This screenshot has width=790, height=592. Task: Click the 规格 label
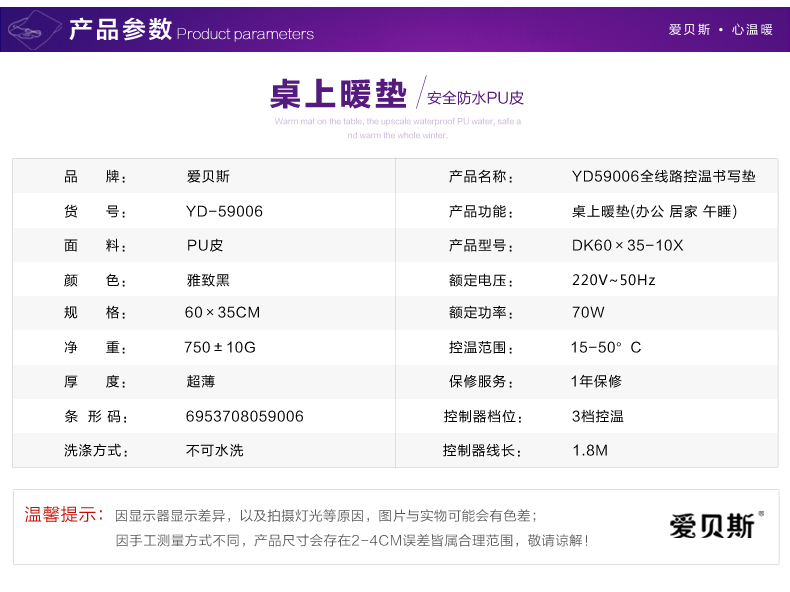(95, 312)
